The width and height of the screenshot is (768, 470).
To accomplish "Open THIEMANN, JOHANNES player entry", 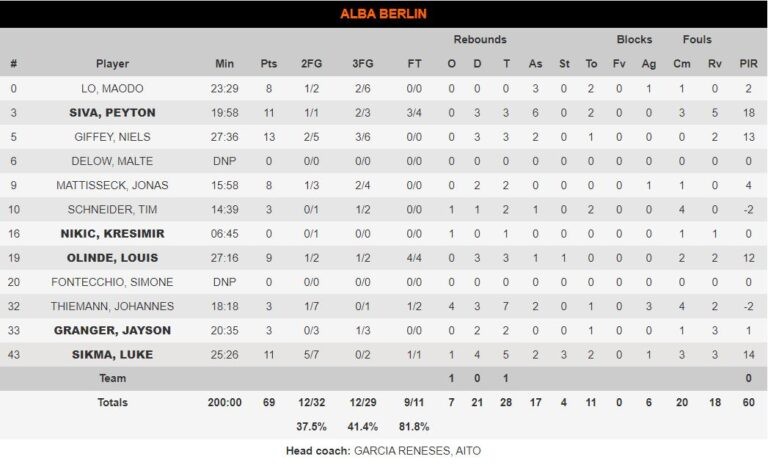I will (x=112, y=306).
